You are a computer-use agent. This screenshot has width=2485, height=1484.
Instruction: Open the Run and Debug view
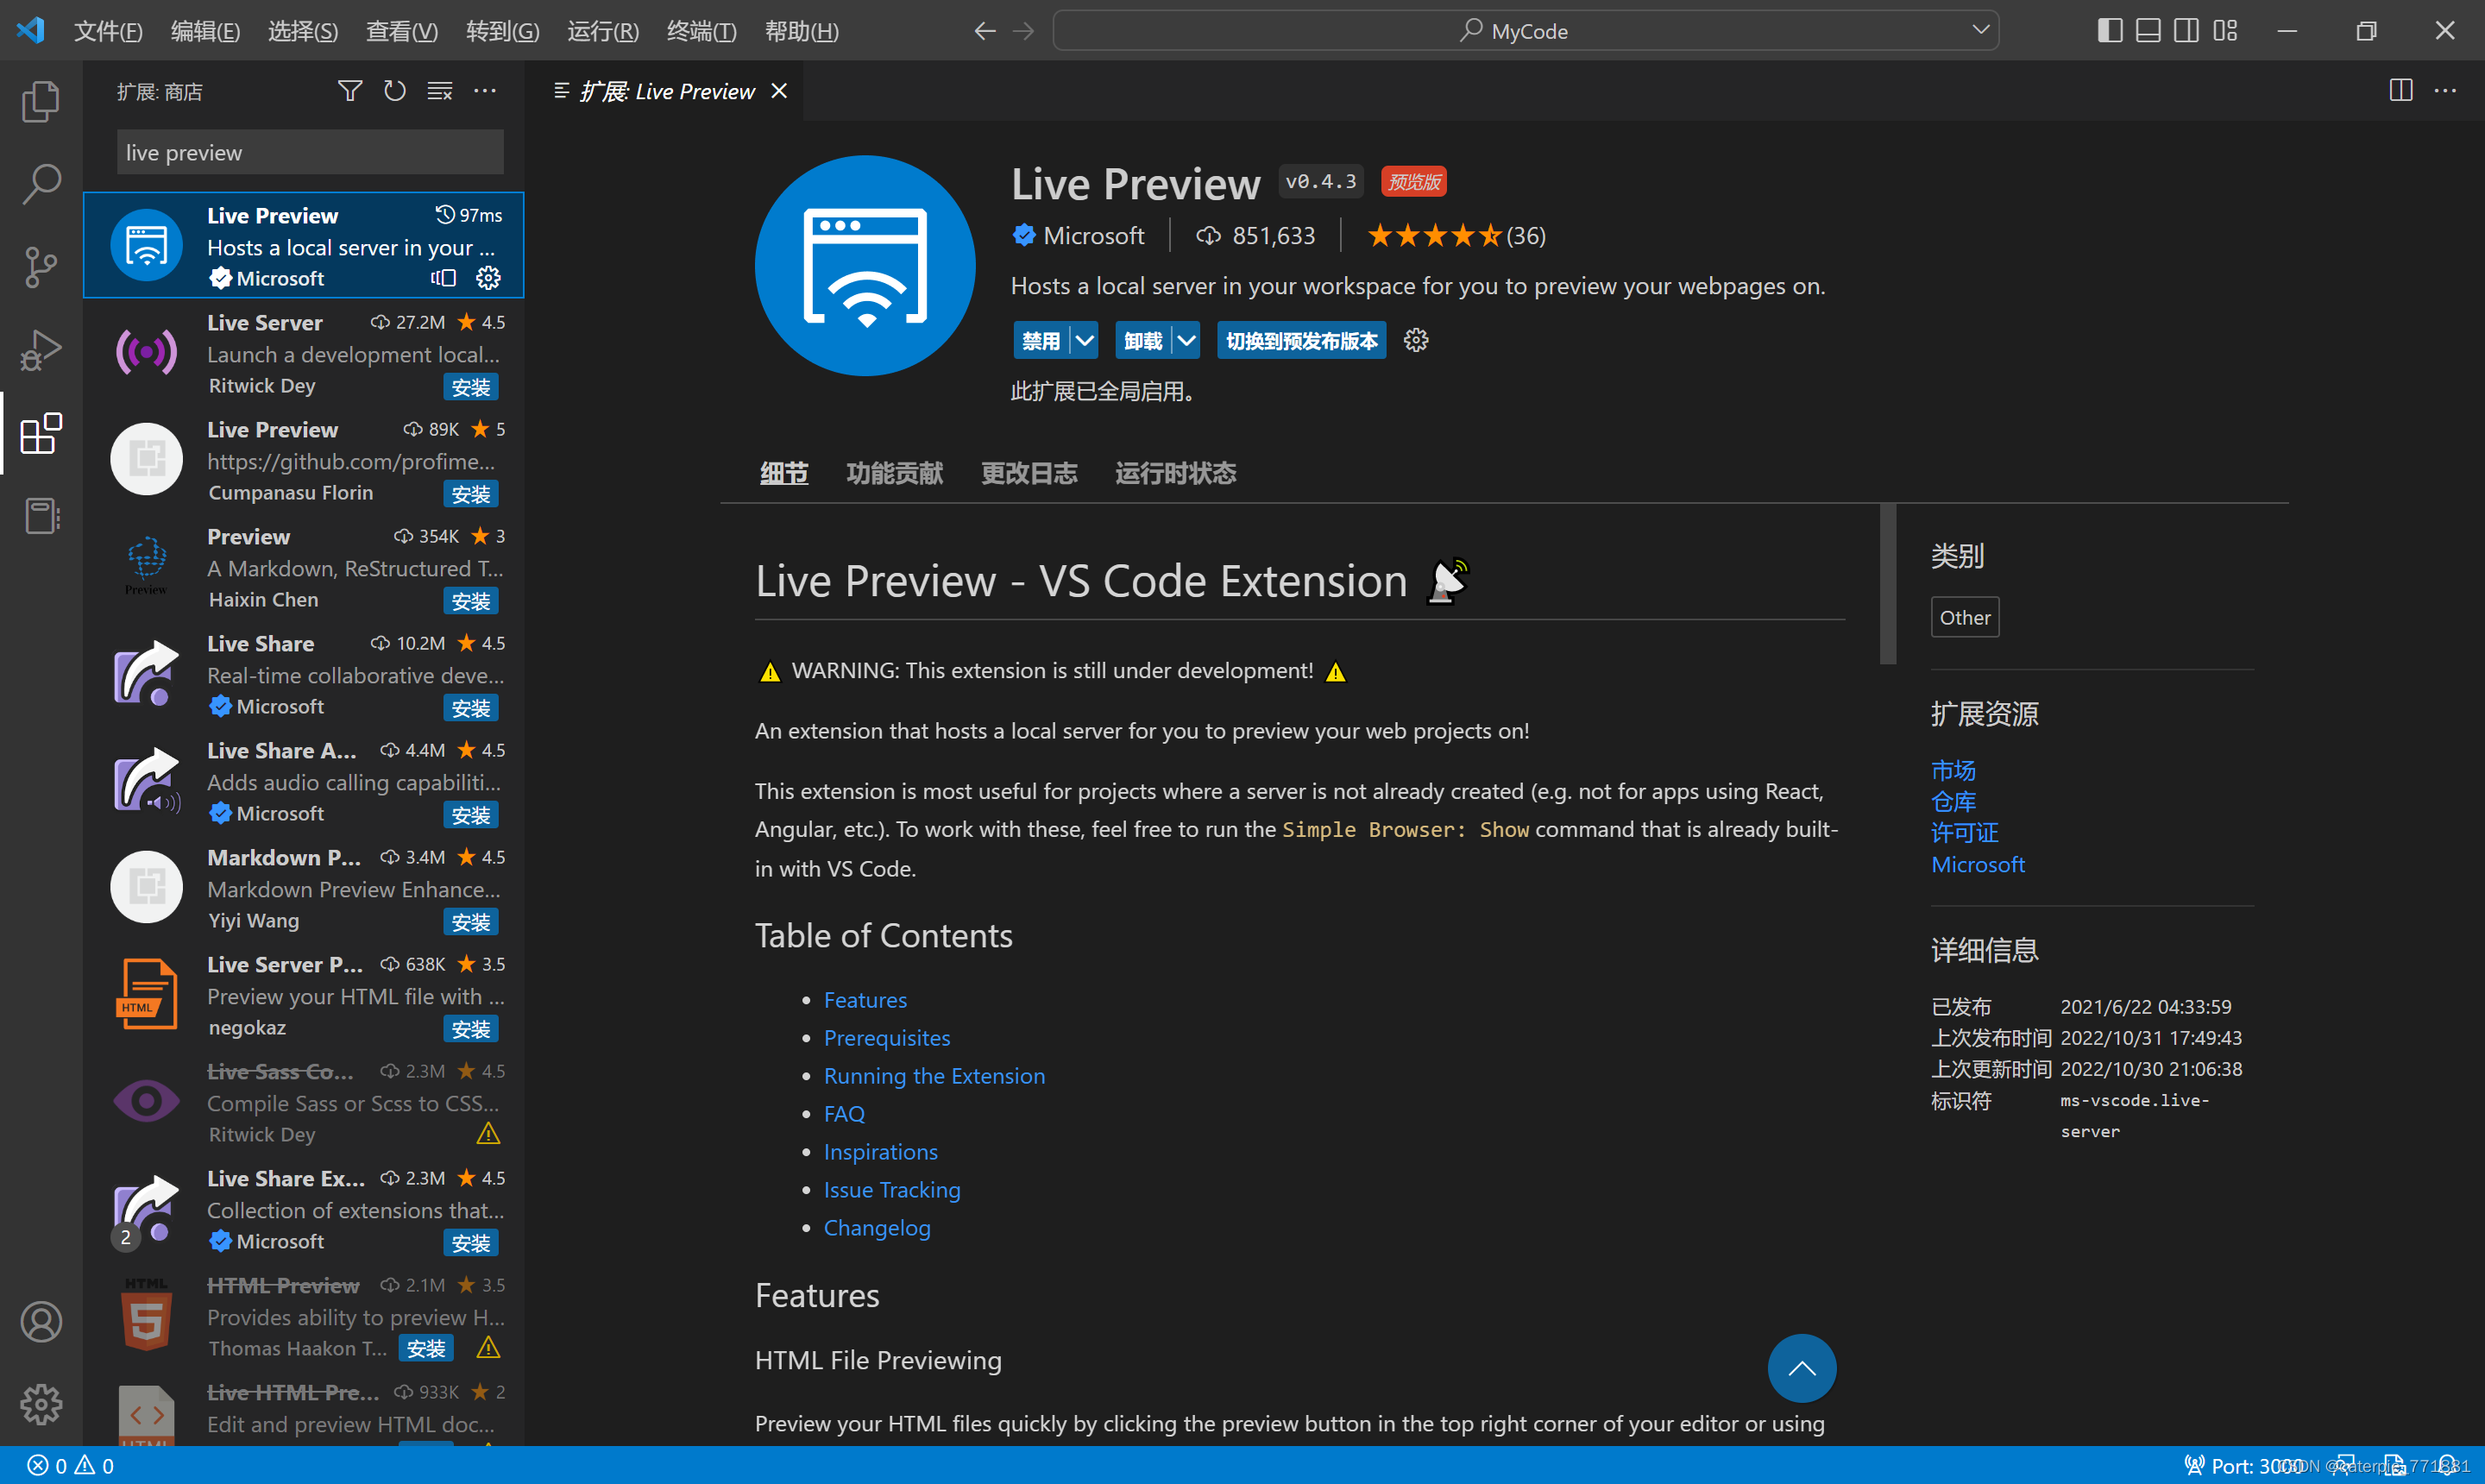pos(41,350)
